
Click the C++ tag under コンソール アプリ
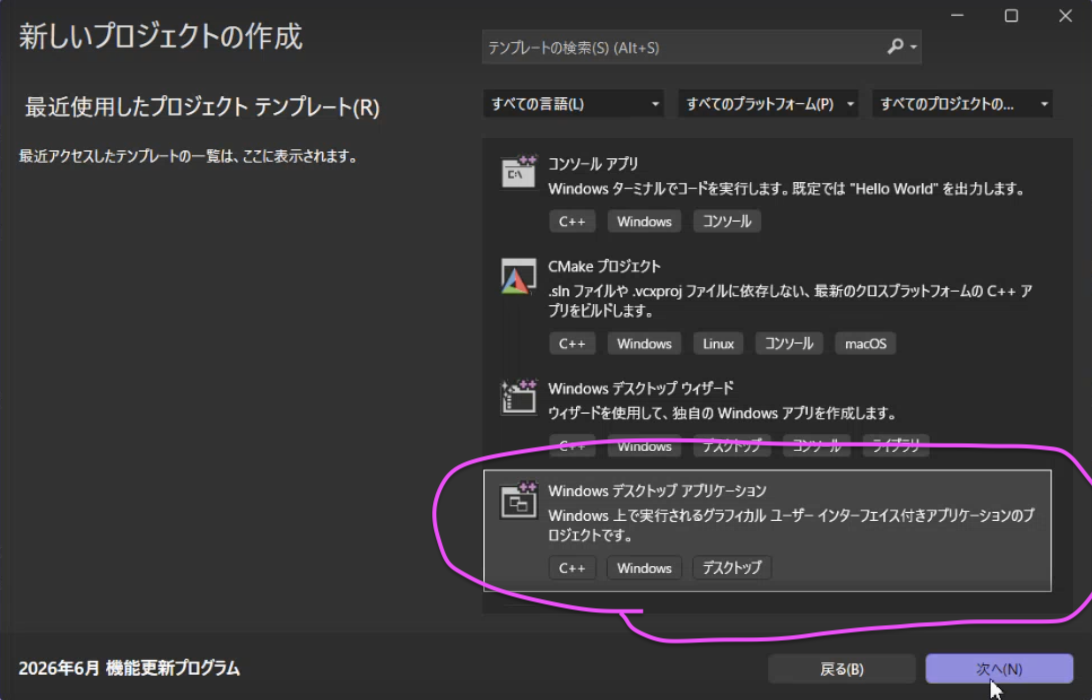[572, 221]
